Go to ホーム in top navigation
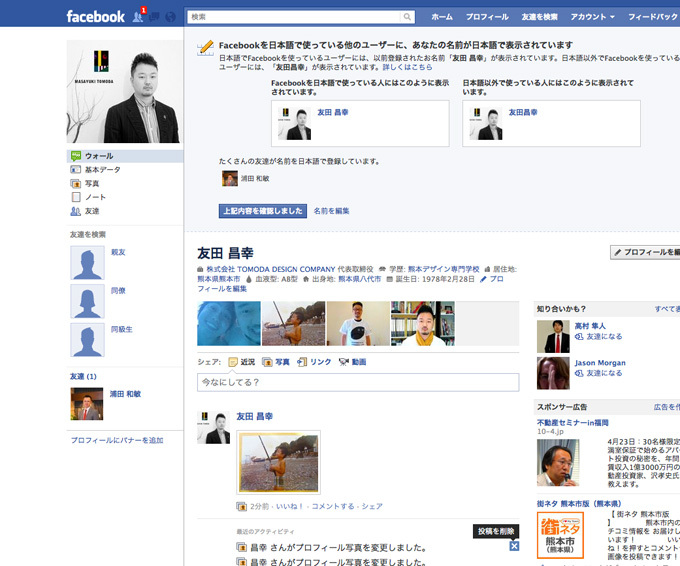680x566 pixels. pyautogui.click(x=442, y=17)
